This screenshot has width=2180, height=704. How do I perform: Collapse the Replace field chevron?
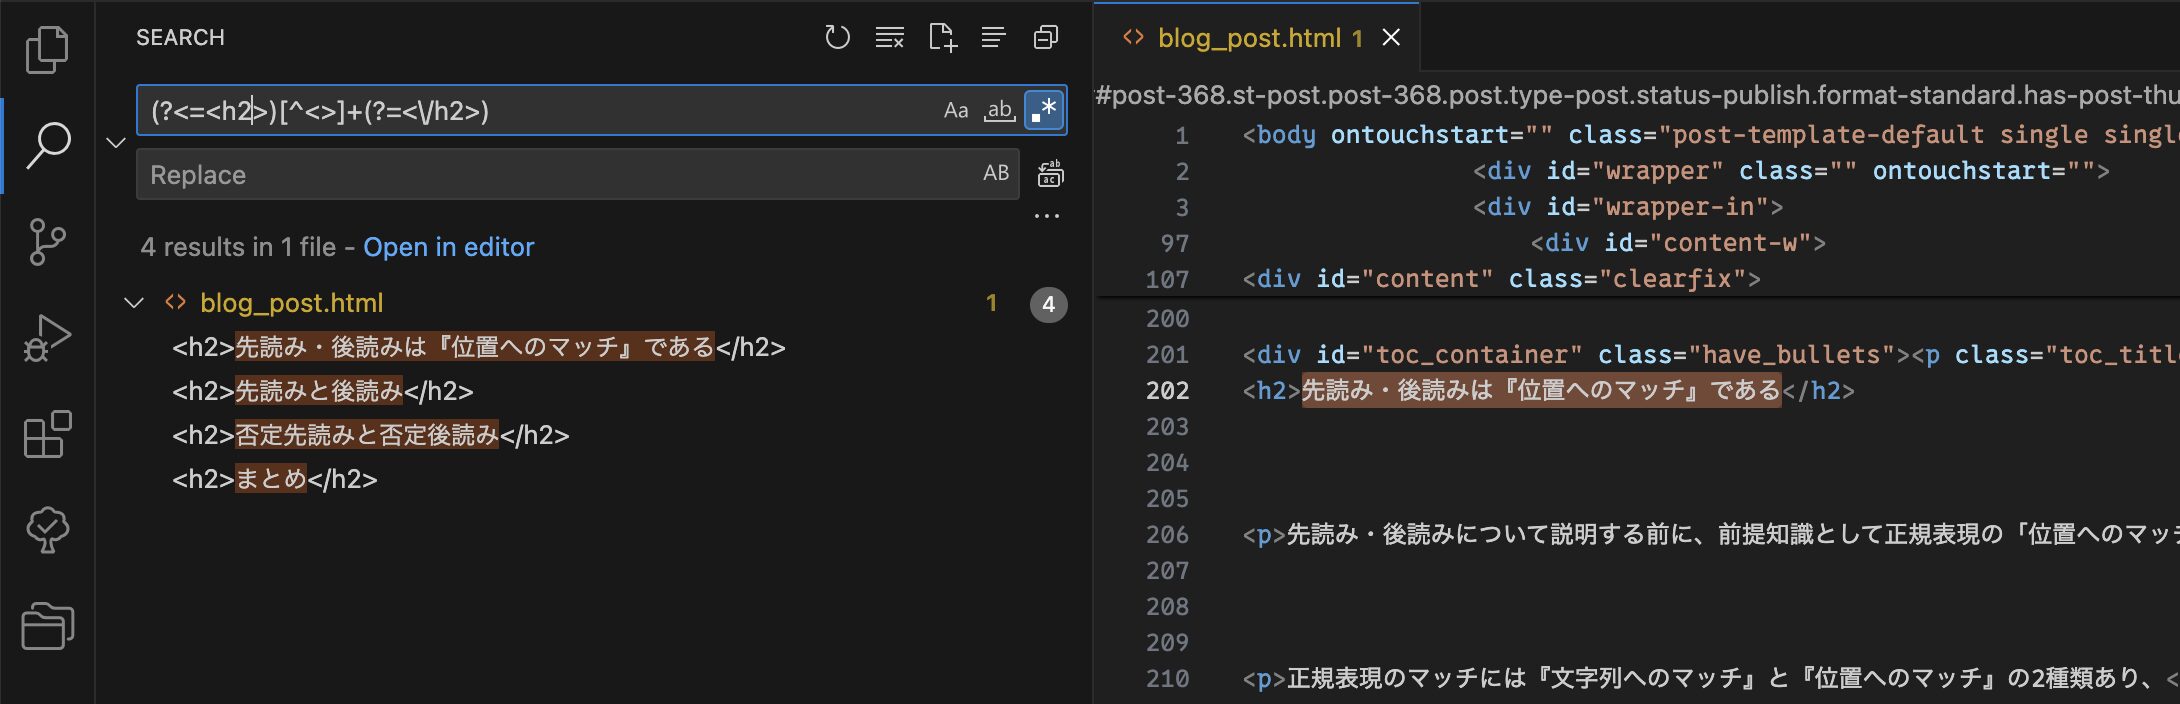click(116, 142)
